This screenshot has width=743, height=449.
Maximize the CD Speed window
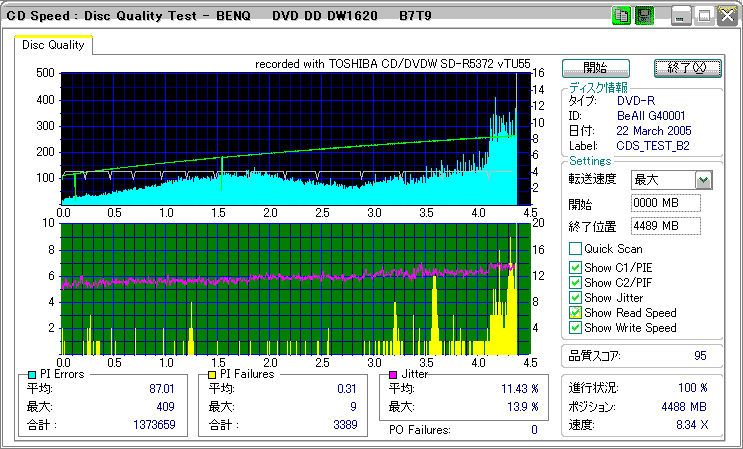tap(704, 16)
